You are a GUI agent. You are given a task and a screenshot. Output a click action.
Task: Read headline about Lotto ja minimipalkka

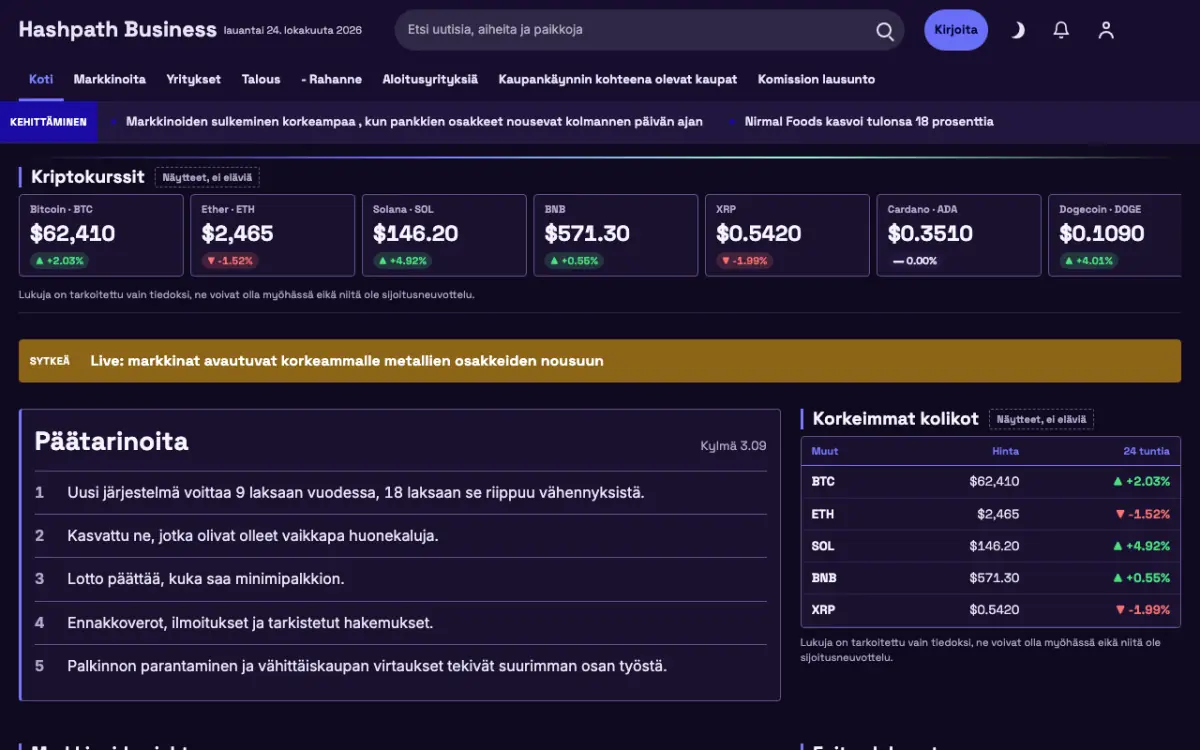click(206, 579)
